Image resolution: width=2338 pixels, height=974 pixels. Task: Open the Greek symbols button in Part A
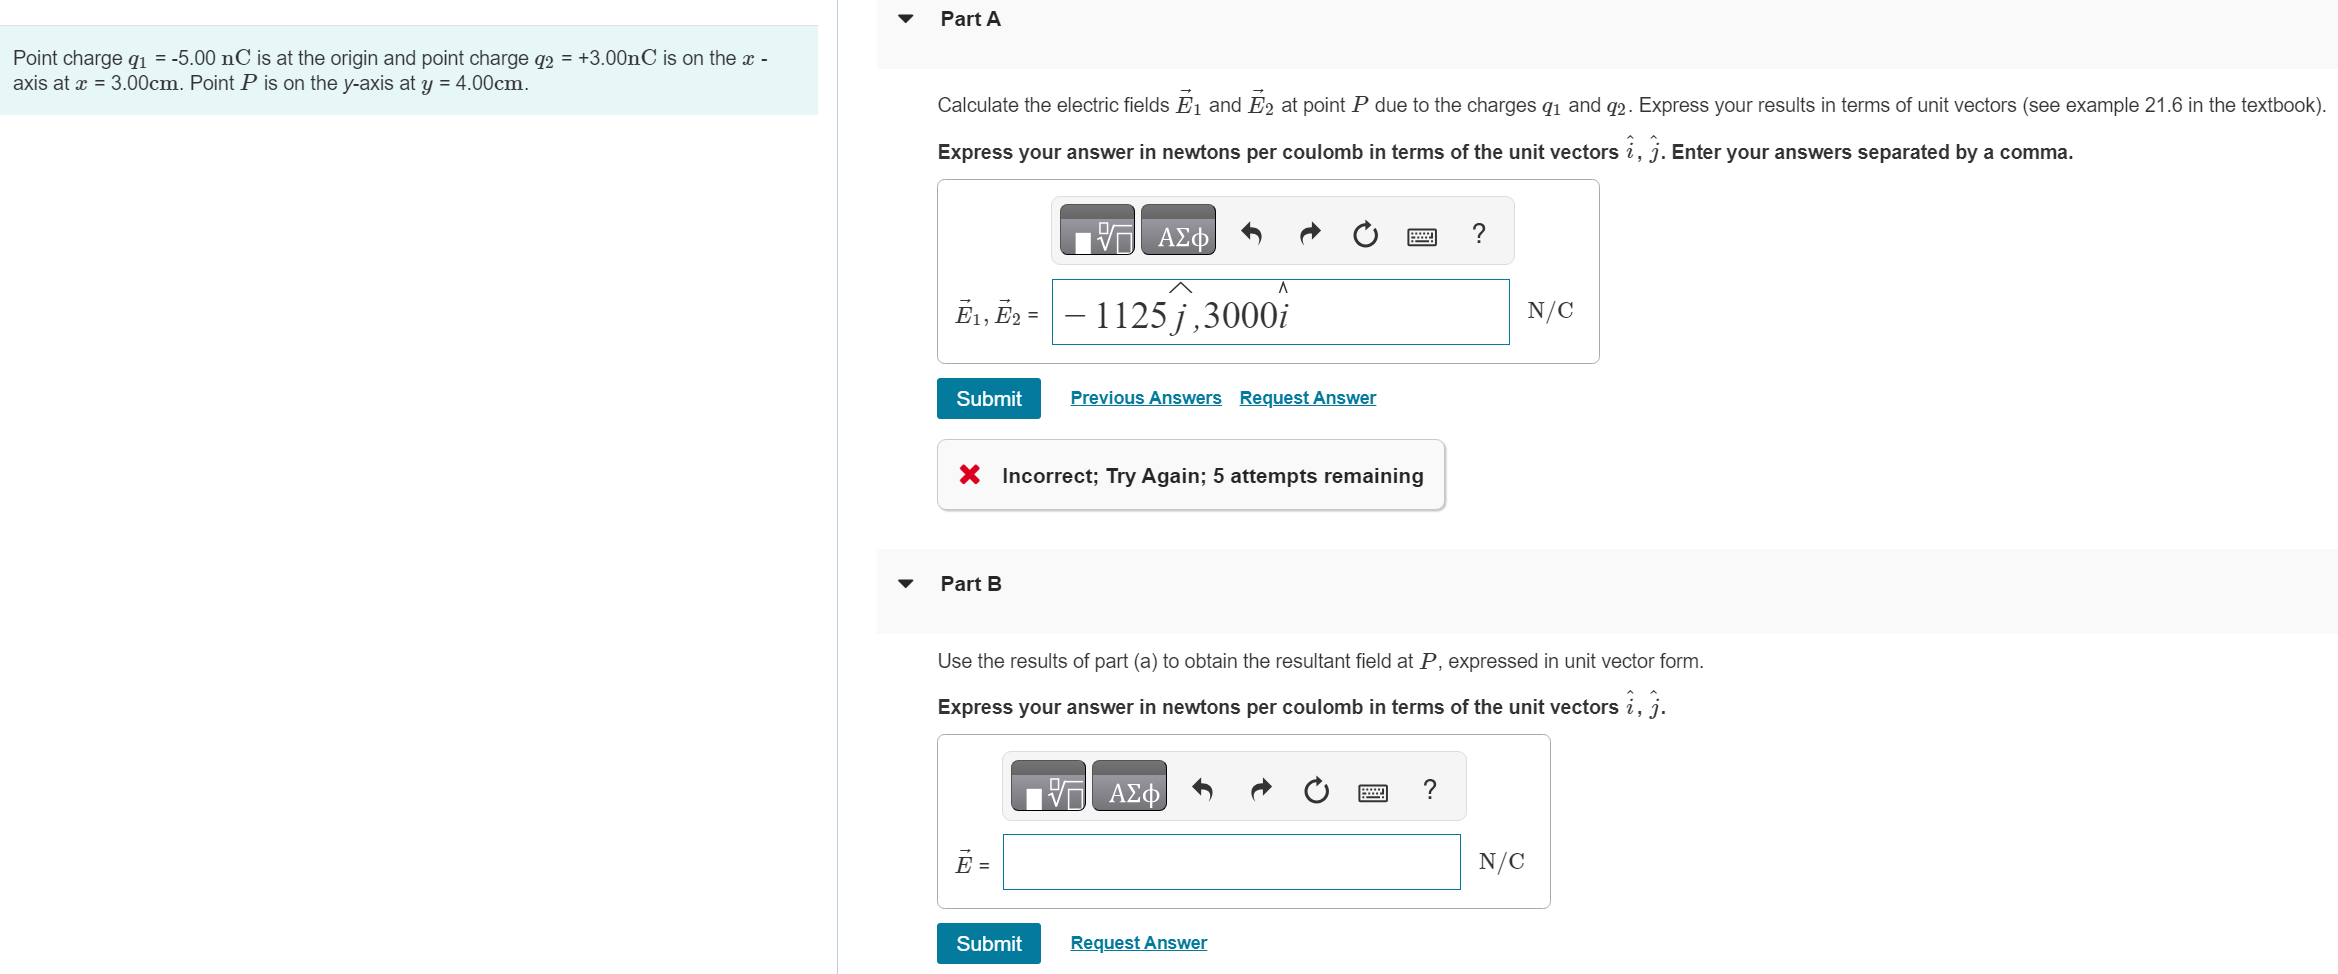click(x=1179, y=230)
